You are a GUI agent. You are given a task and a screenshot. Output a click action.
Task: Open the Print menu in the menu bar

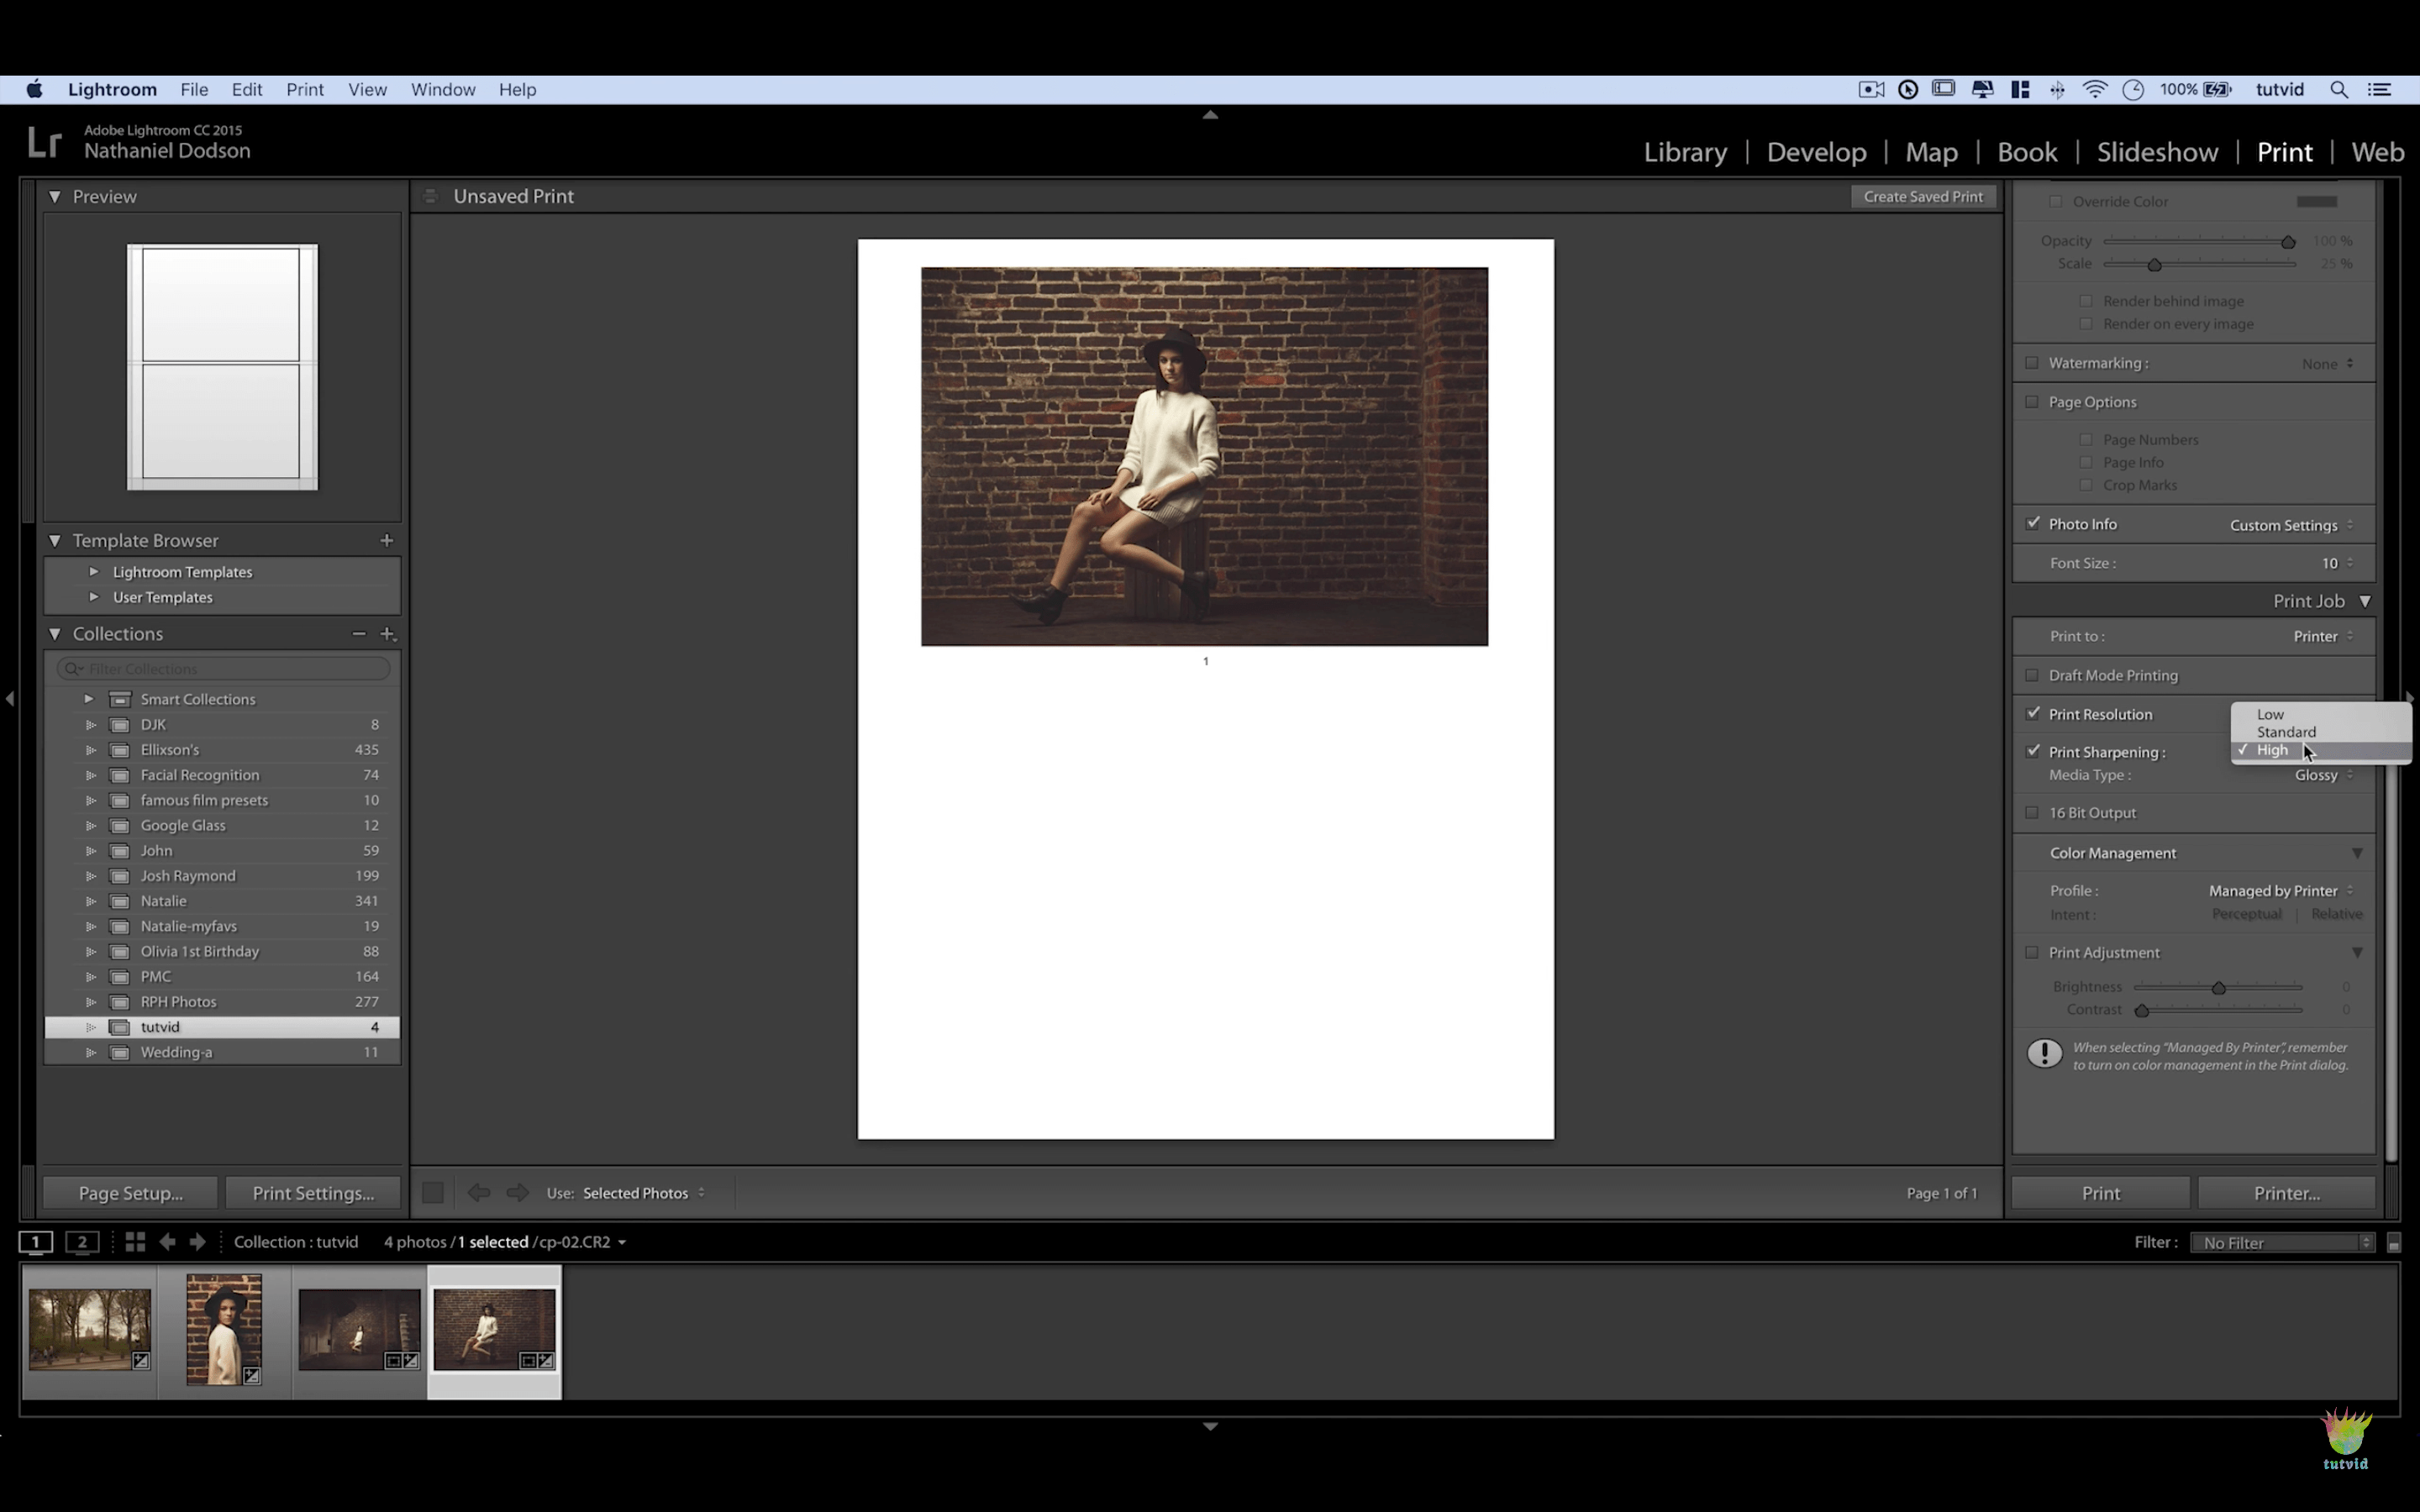[305, 89]
